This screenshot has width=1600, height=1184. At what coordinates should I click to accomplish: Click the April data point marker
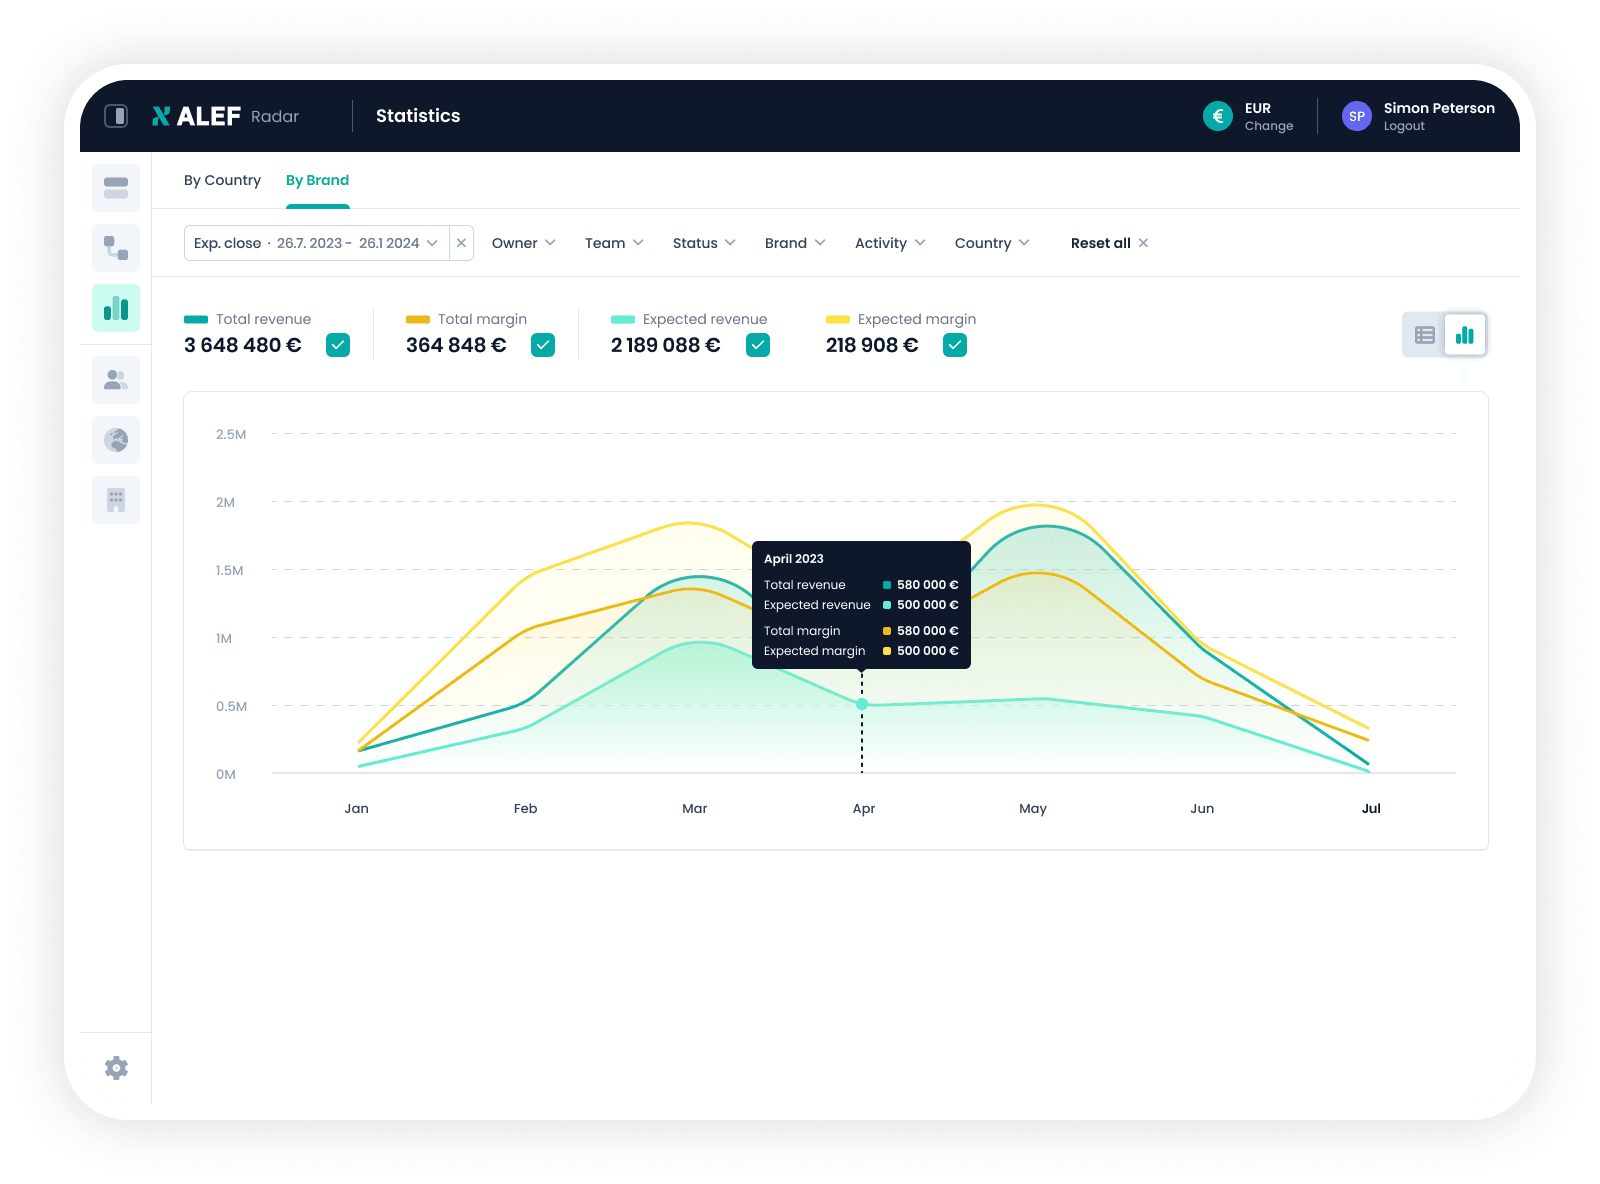(862, 704)
